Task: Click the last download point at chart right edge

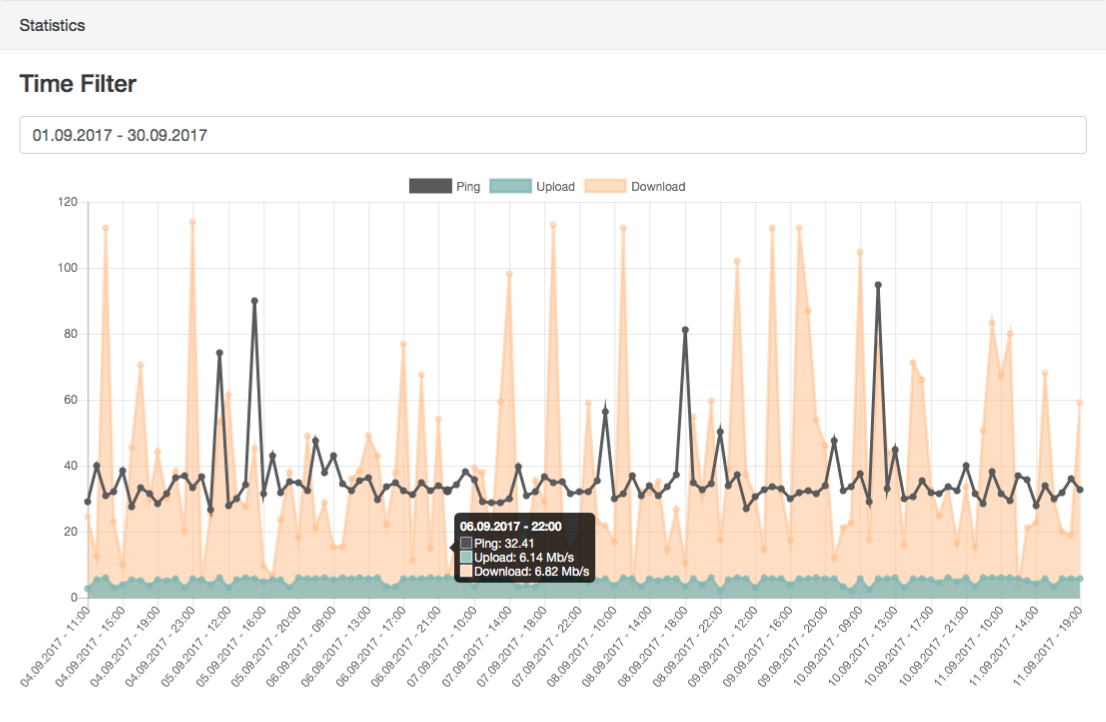Action: tap(1080, 403)
